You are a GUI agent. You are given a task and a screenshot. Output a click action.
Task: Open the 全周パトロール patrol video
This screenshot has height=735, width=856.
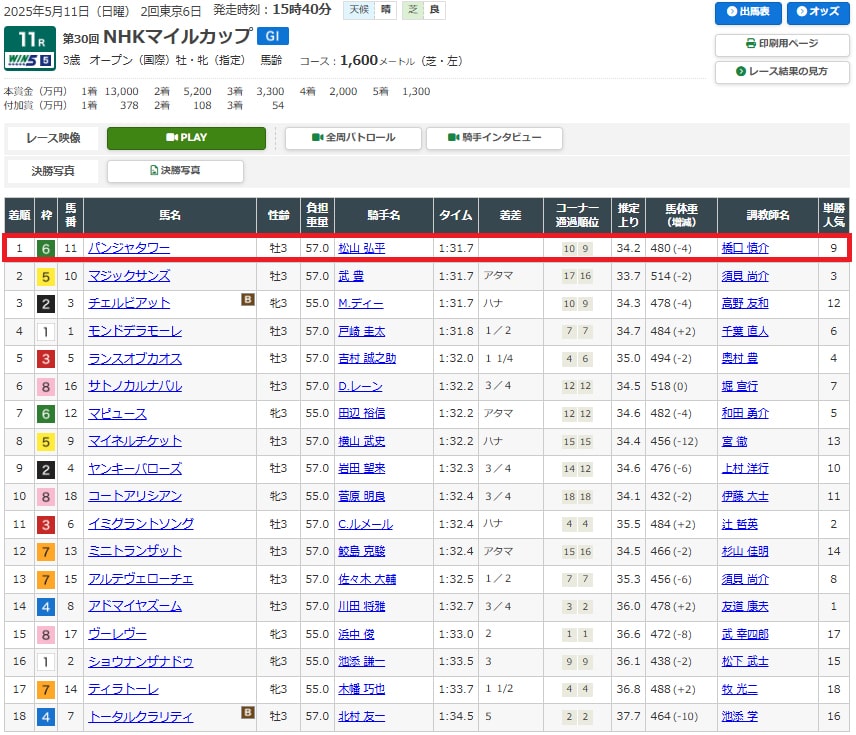354,138
